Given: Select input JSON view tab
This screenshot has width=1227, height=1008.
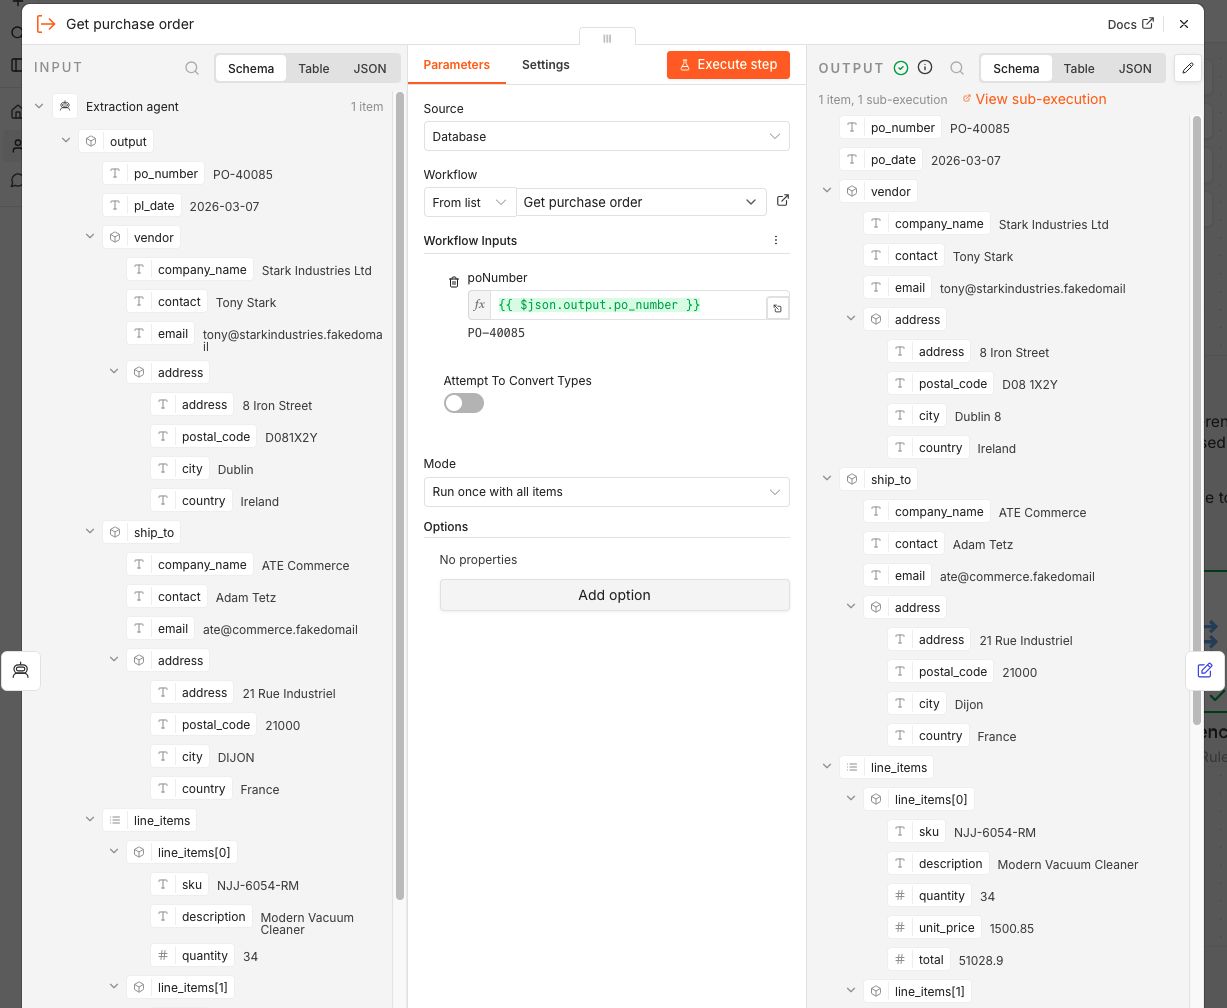Looking at the screenshot, I should coord(370,68).
